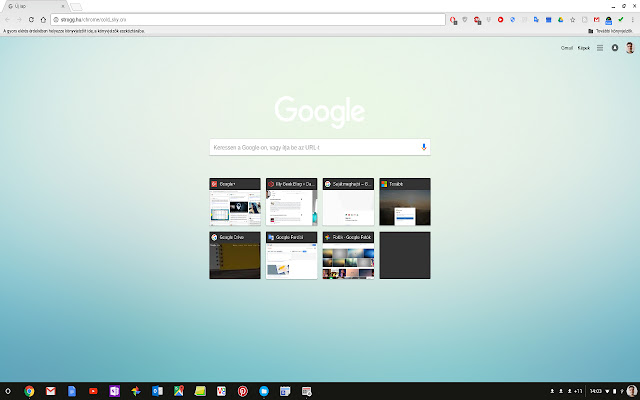Click the browser back arrow
640x400 pixels.
coord(7,20)
